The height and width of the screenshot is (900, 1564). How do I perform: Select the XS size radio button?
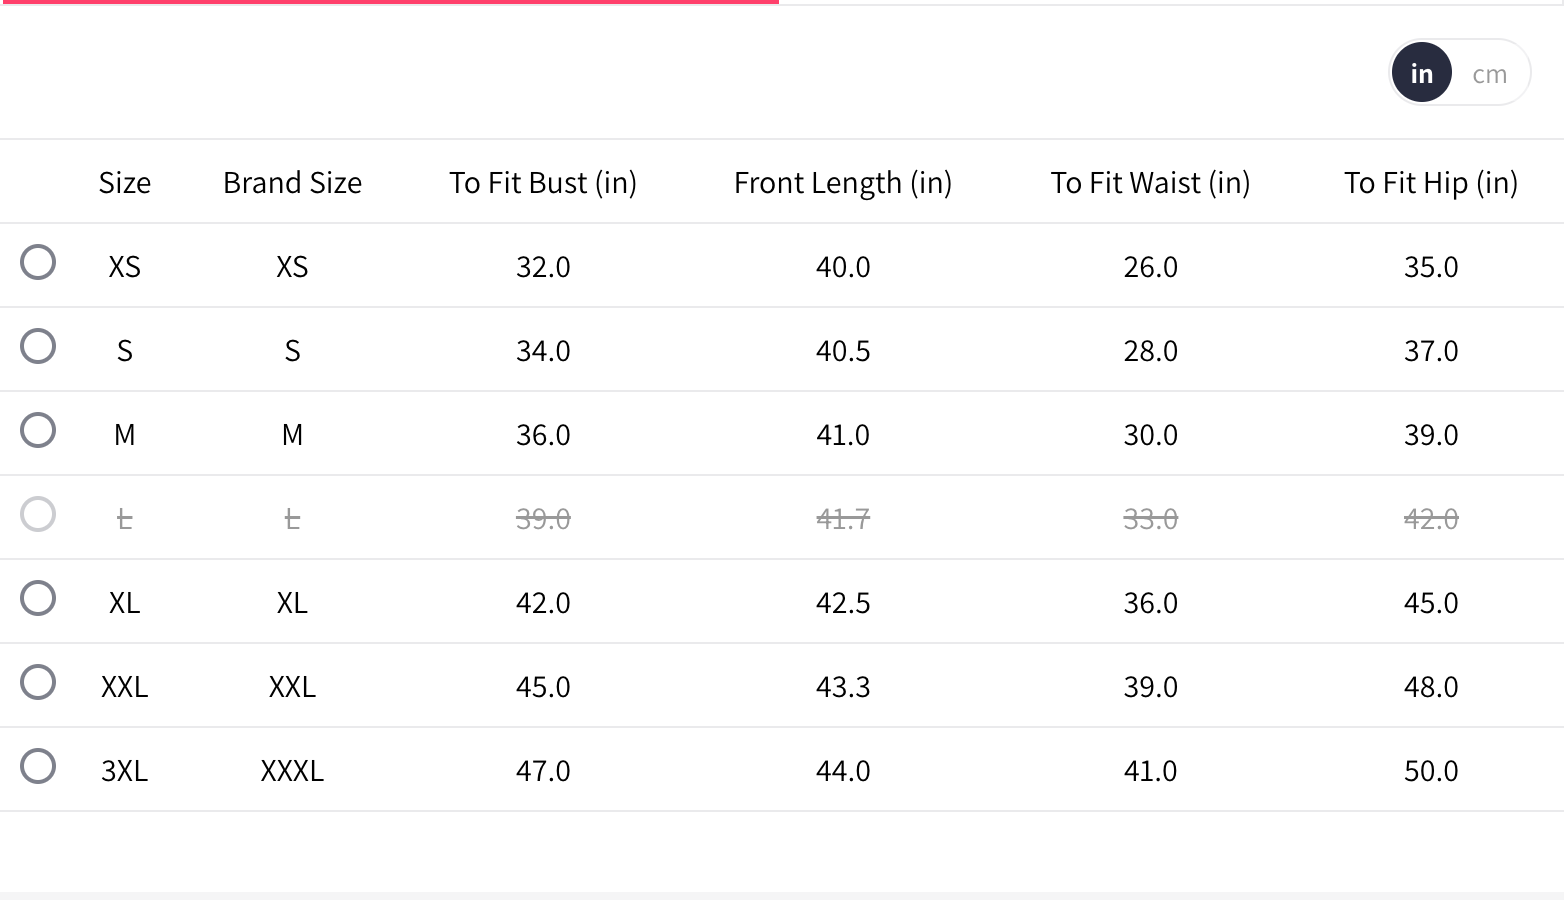point(38,263)
